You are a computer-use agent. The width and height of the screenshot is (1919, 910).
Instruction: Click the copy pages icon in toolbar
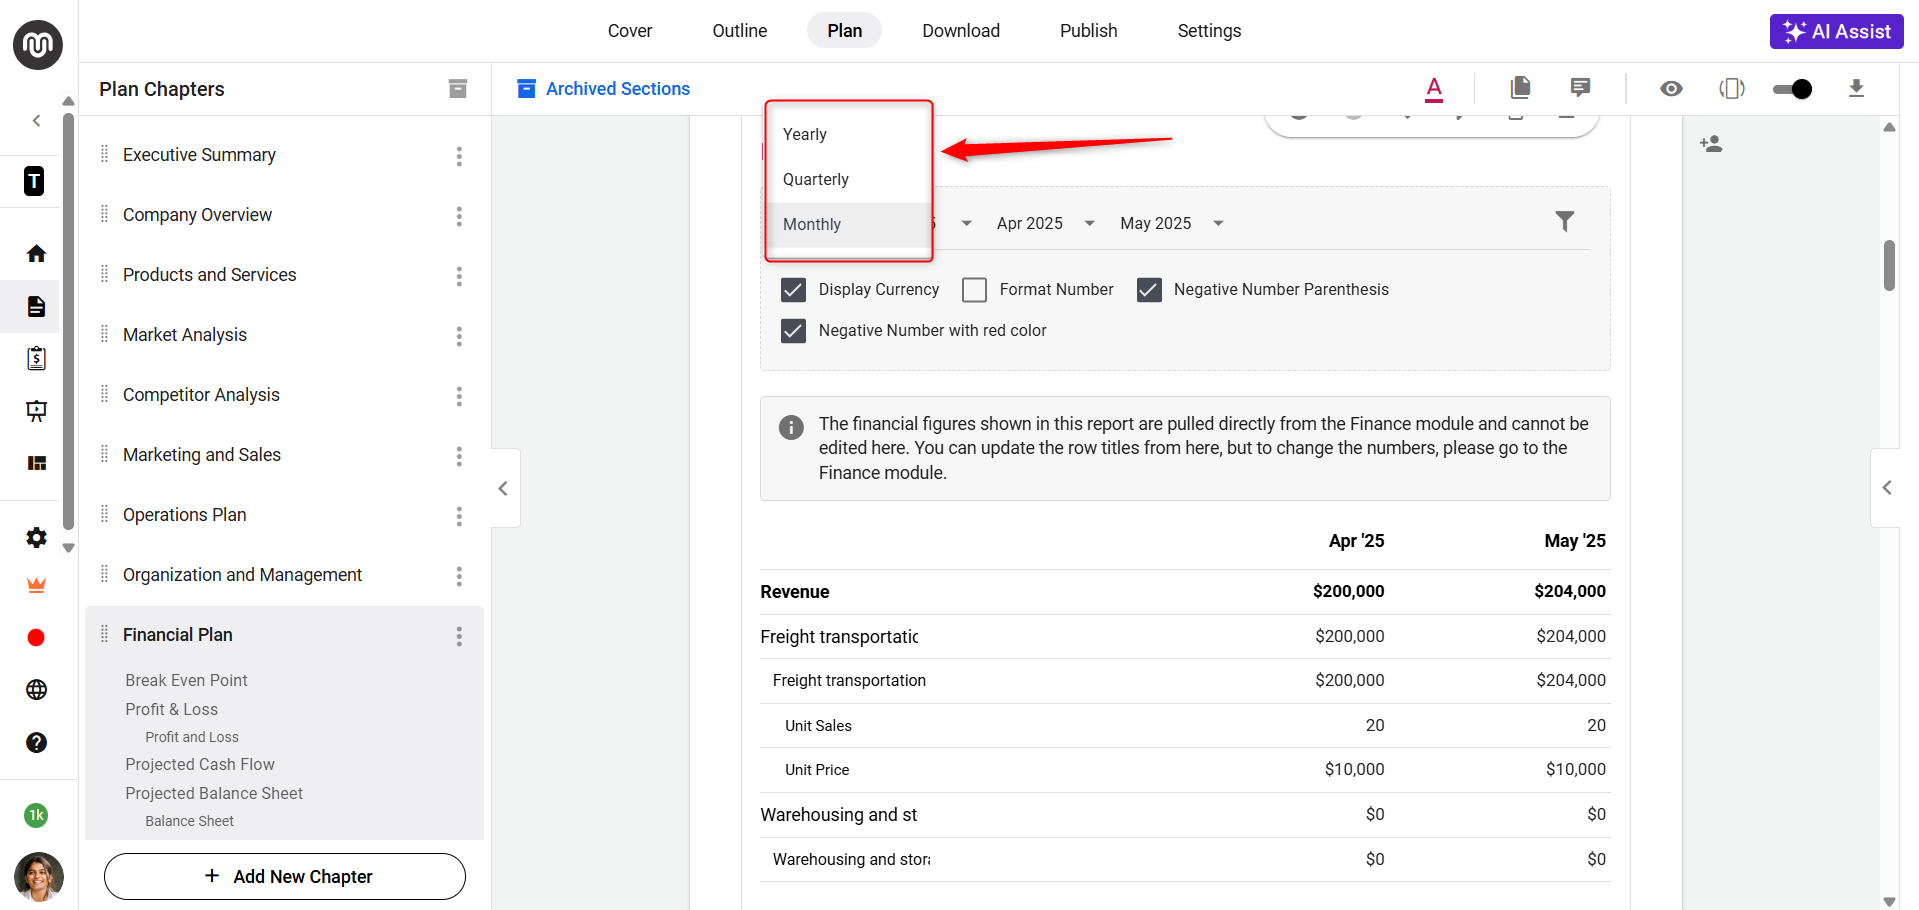(1520, 88)
